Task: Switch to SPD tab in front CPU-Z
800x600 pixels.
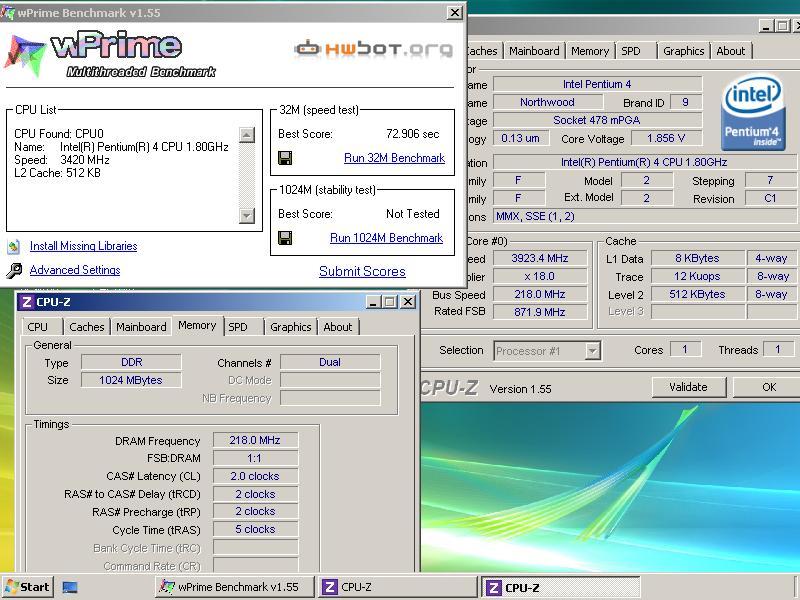Action: click(x=244, y=327)
